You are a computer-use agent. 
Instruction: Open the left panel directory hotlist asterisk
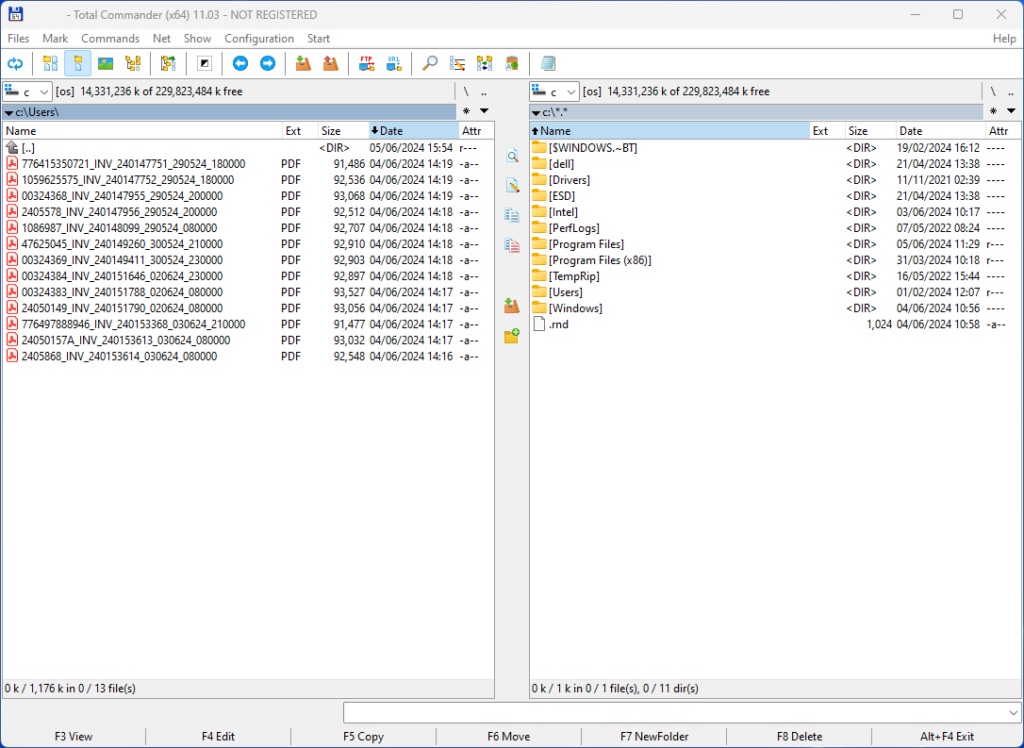click(x=466, y=111)
